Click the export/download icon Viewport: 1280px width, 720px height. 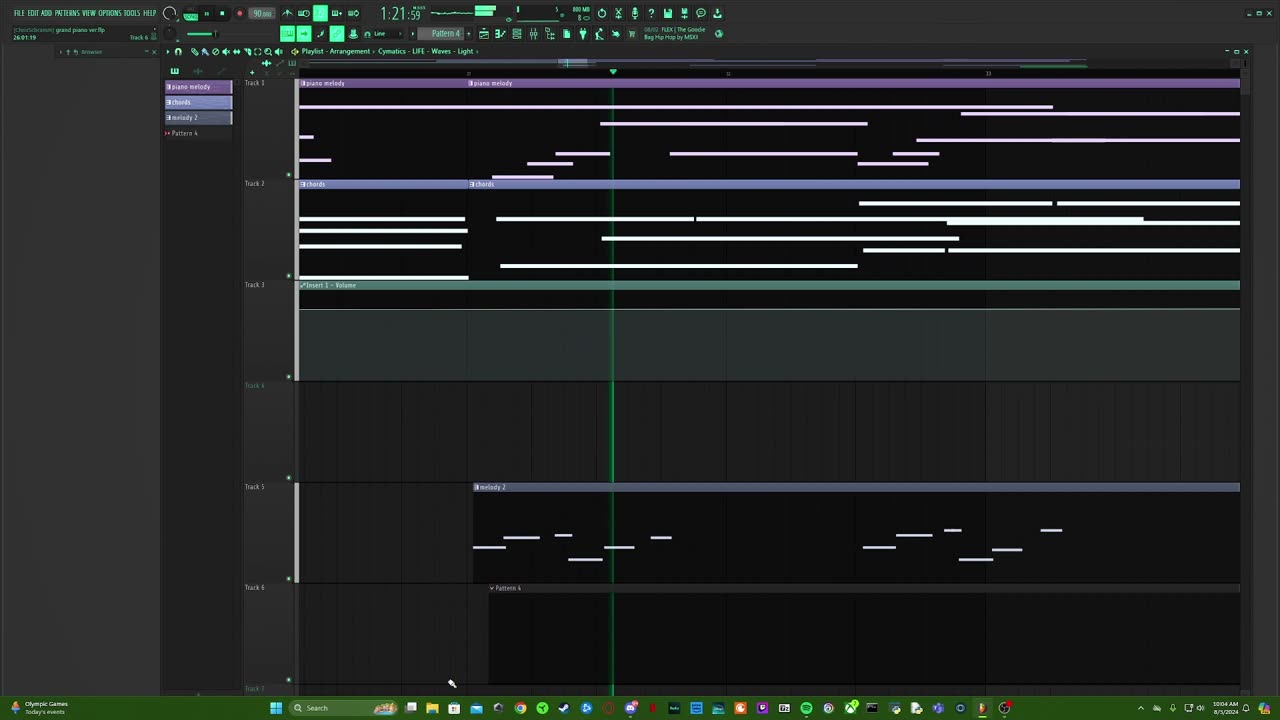tap(717, 13)
